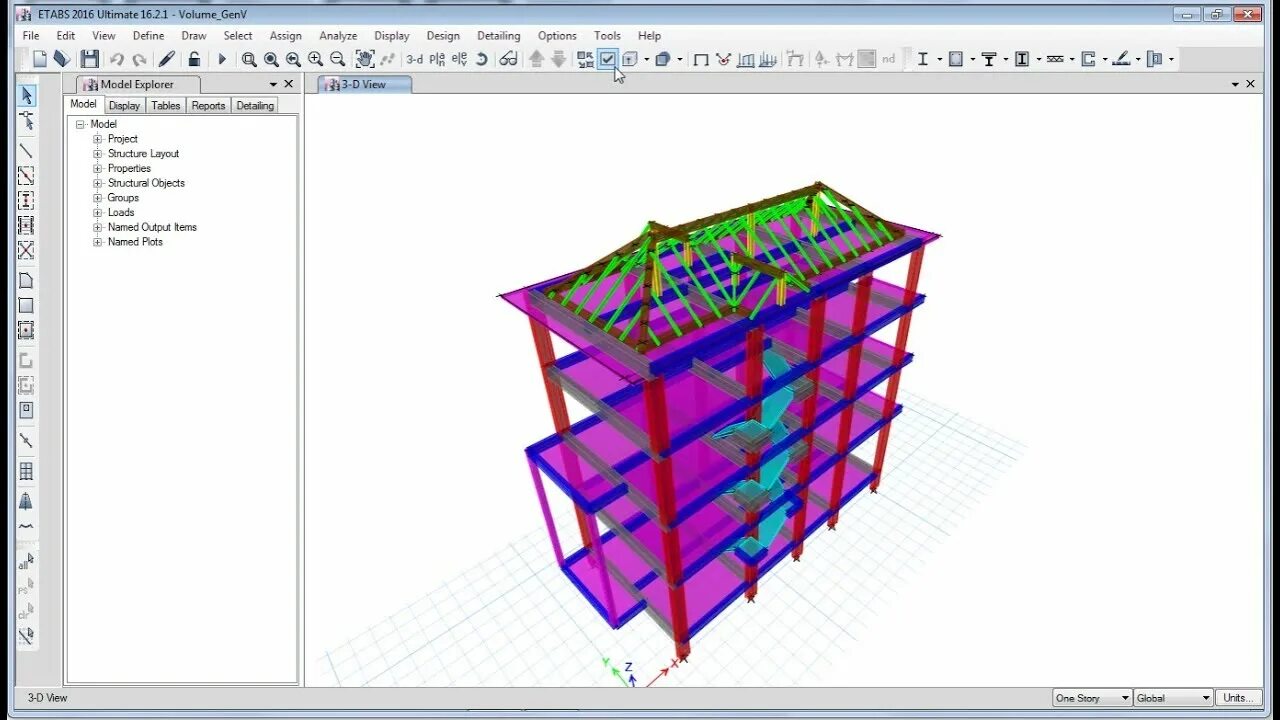
Task: Move down in list arrow icon
Action: click(558, 59)
